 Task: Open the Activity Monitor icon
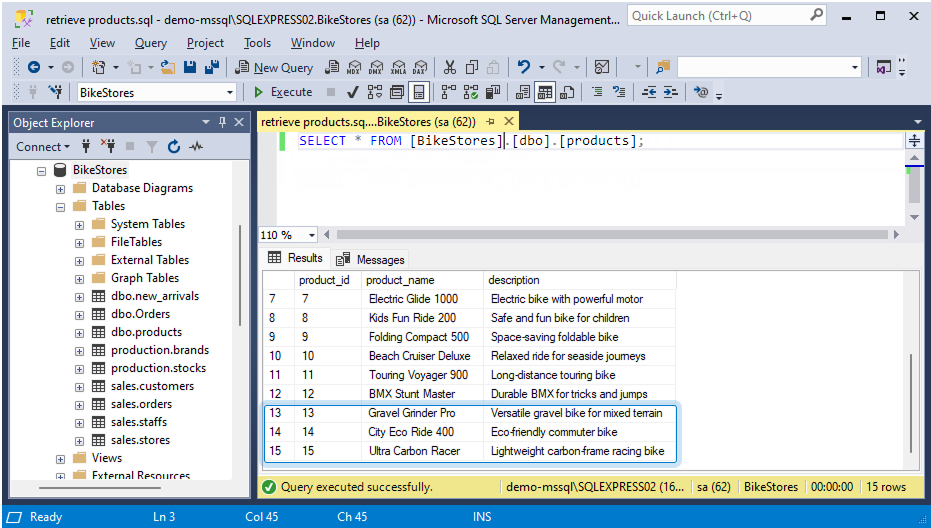coord(602,68)
